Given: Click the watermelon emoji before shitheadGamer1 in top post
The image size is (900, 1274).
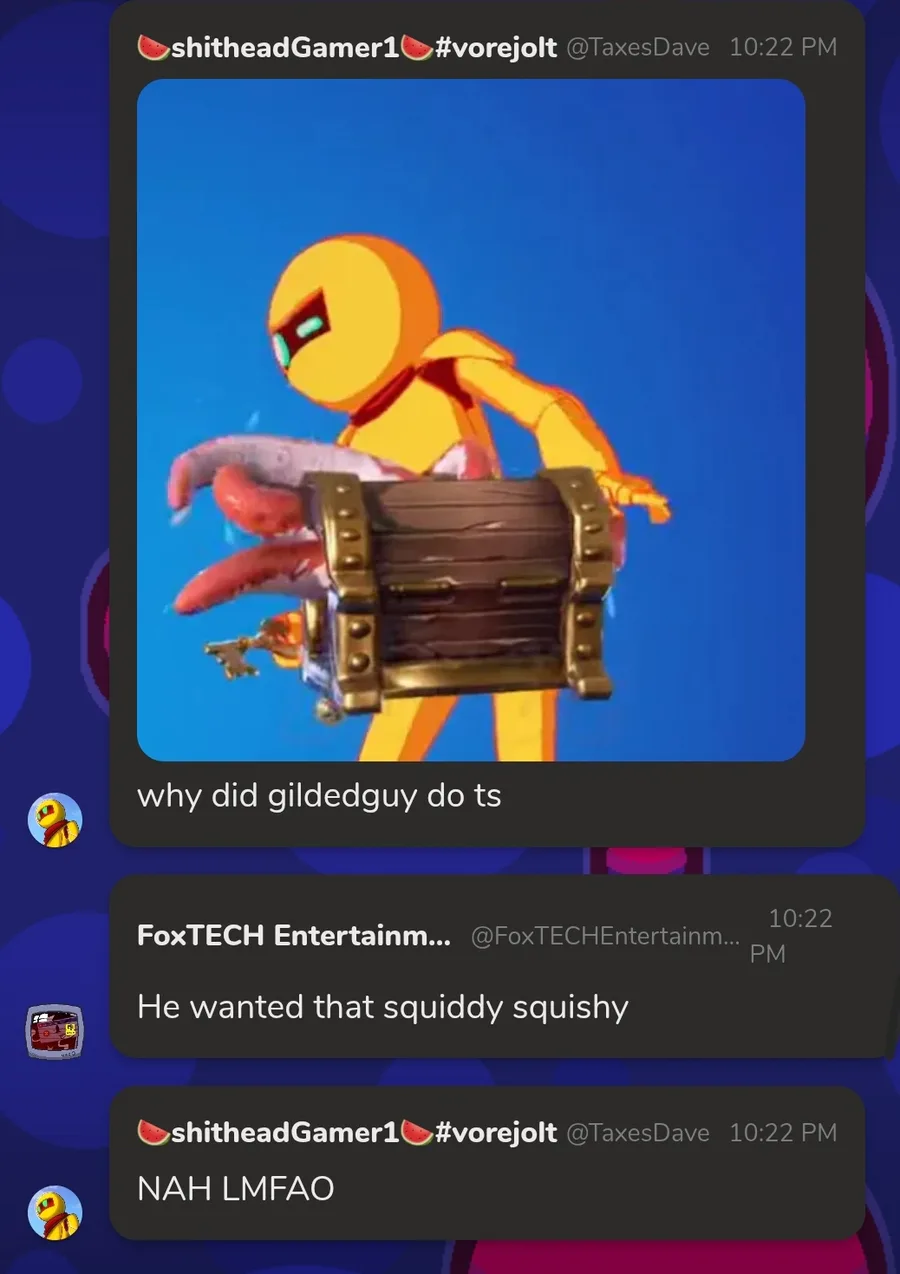Looking at the screenshot, I should 153,47.
